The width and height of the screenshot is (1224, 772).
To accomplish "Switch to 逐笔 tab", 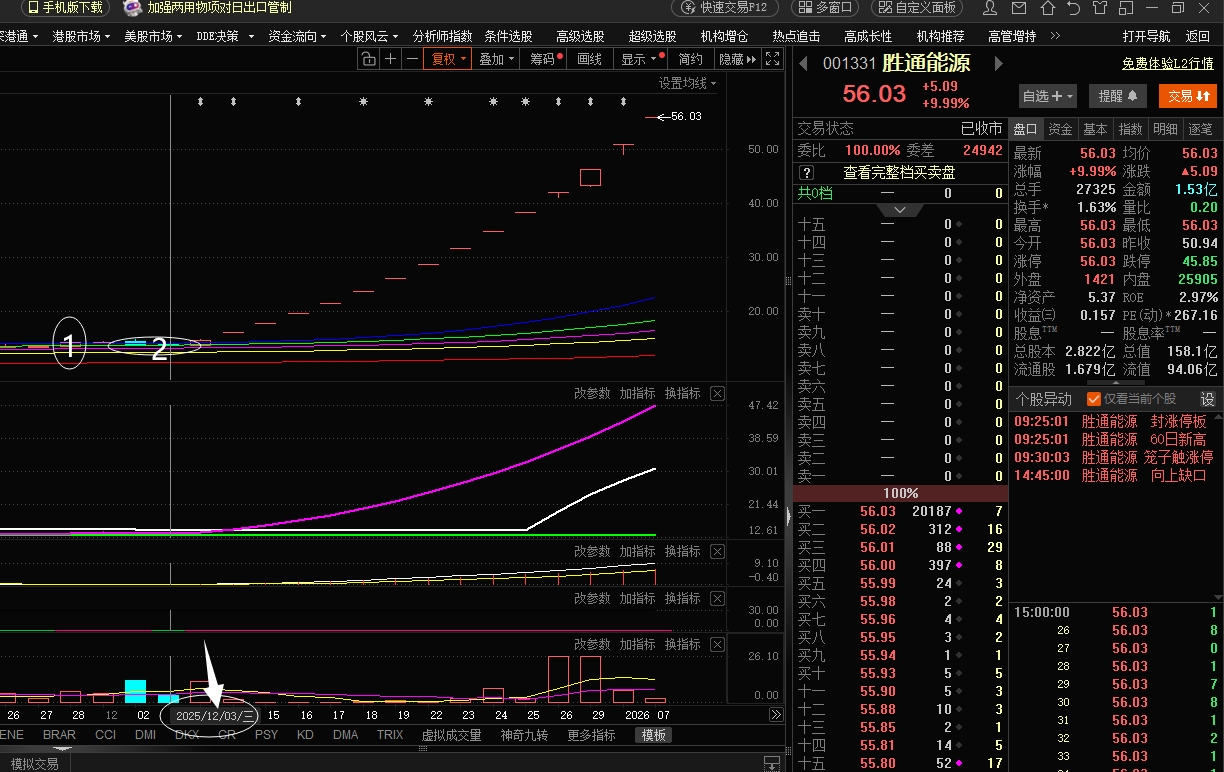I will point(1200,129).
